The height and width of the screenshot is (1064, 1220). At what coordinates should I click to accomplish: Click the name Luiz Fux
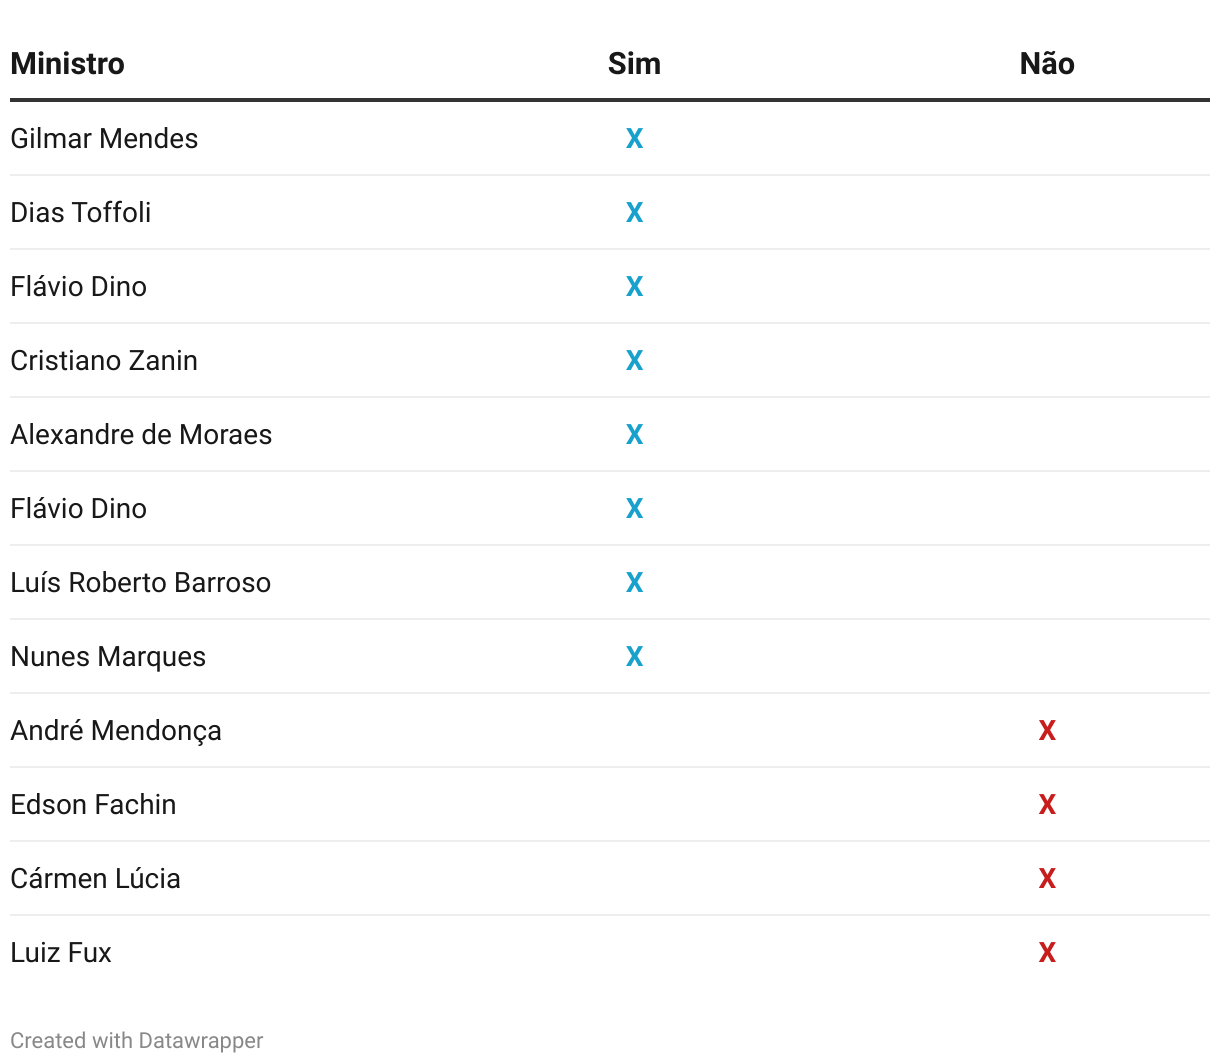[x=61, y=953]
